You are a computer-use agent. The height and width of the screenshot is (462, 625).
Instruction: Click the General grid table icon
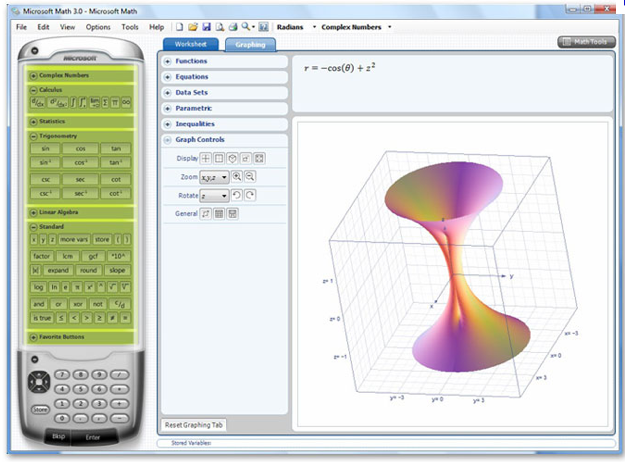click(219, 214)
